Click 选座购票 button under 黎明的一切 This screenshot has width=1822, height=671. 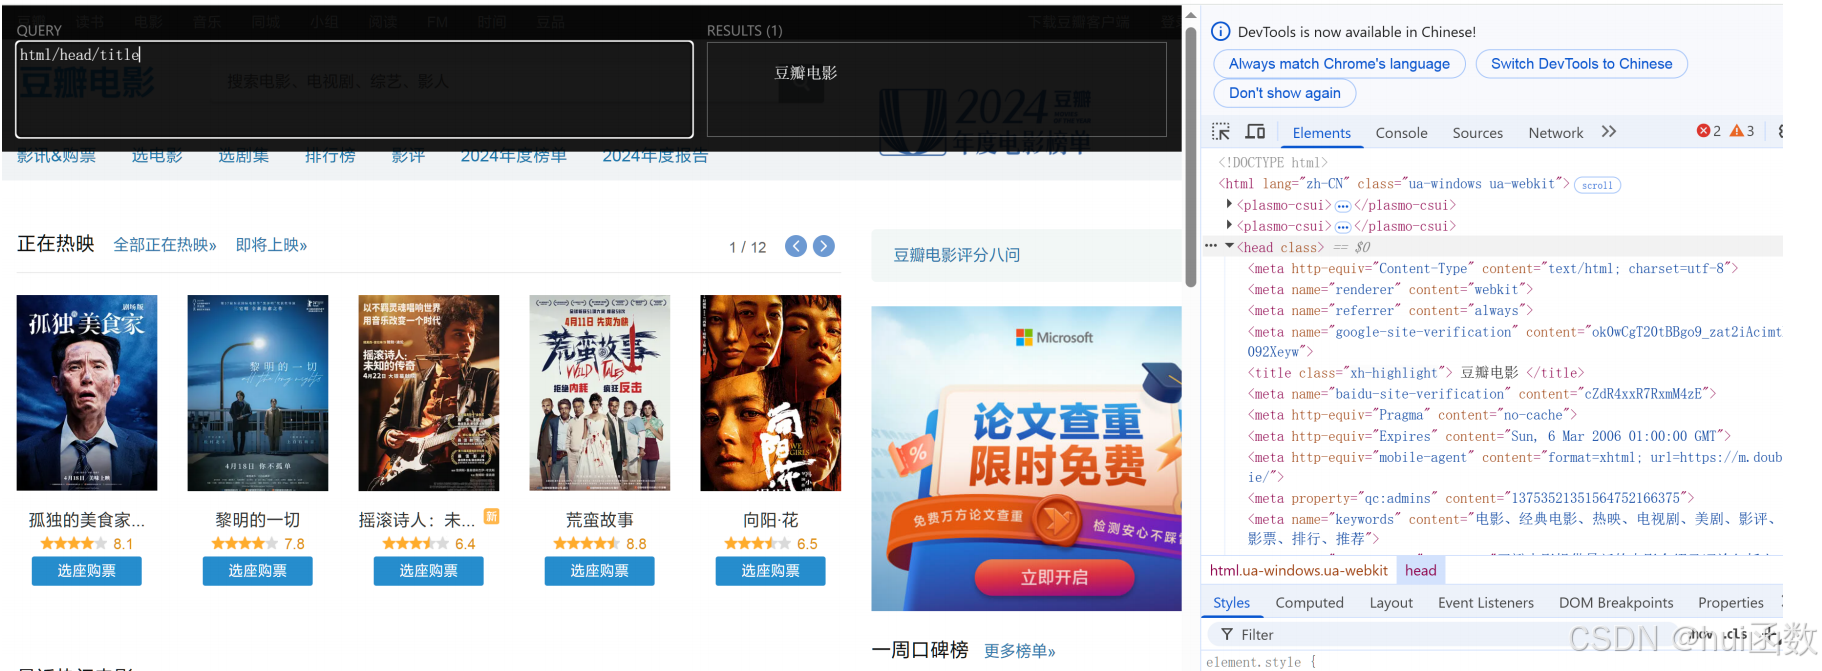tap(257, 571)
